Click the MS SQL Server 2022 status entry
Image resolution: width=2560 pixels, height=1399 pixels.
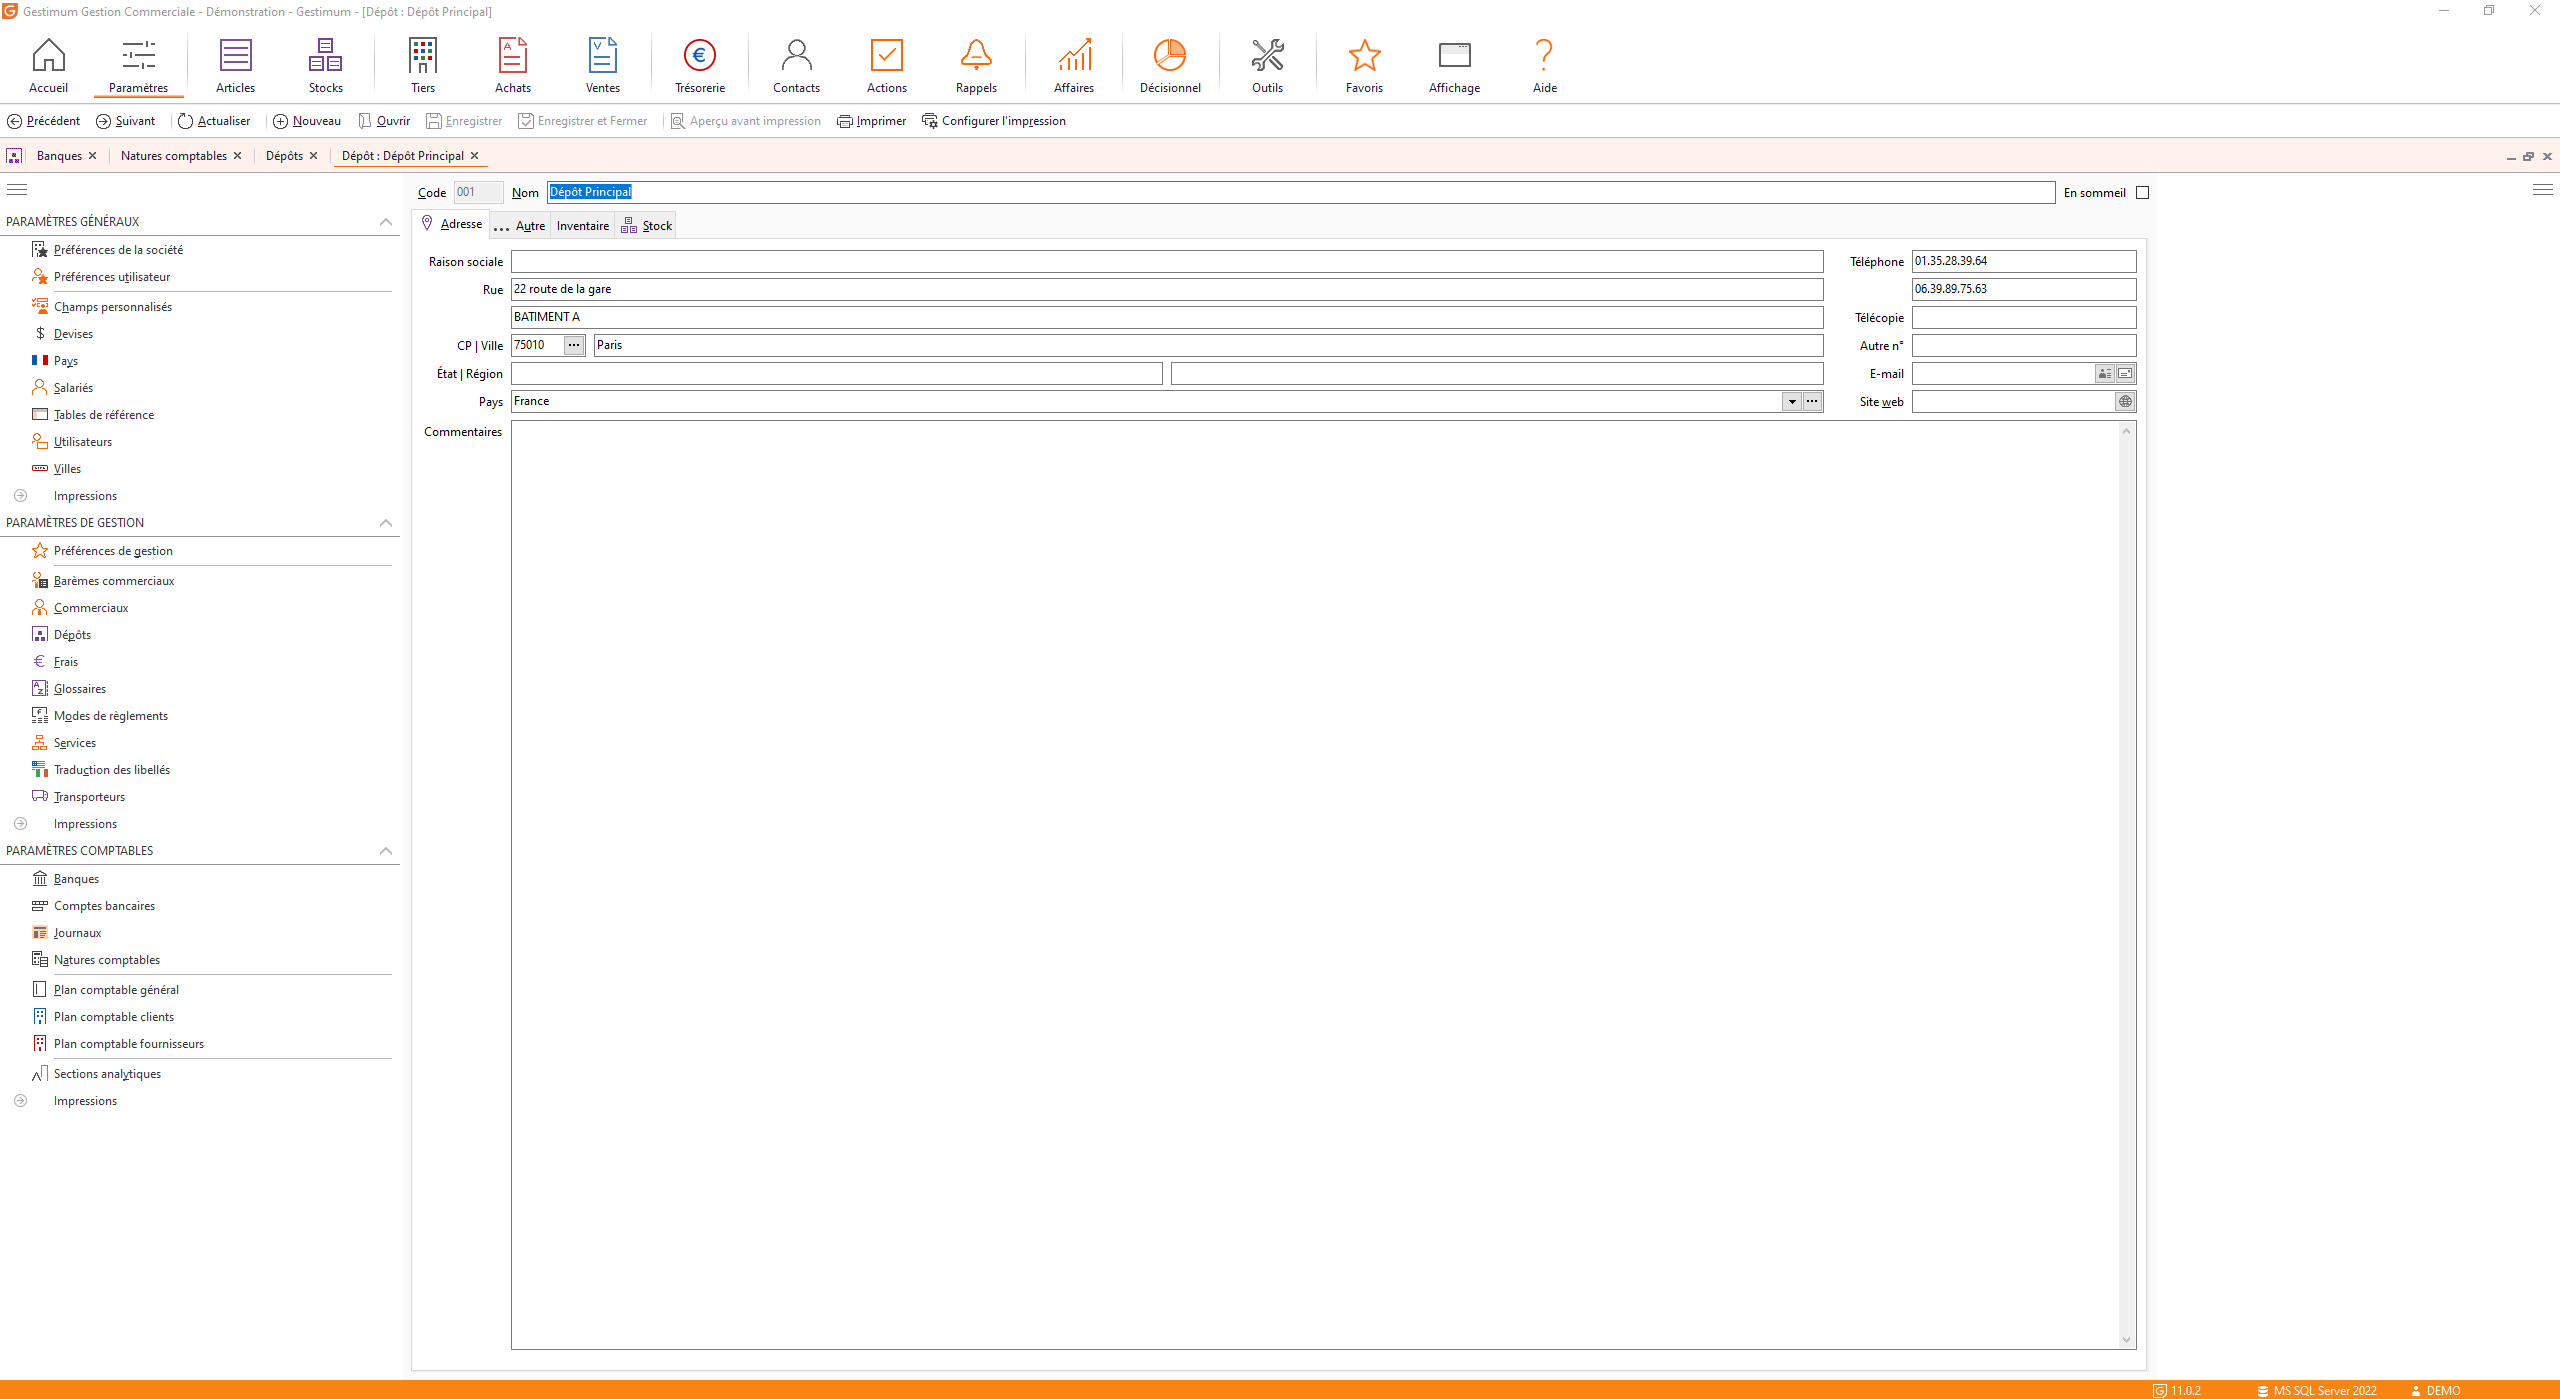pyautogui.click(x=2316, y=1391)
